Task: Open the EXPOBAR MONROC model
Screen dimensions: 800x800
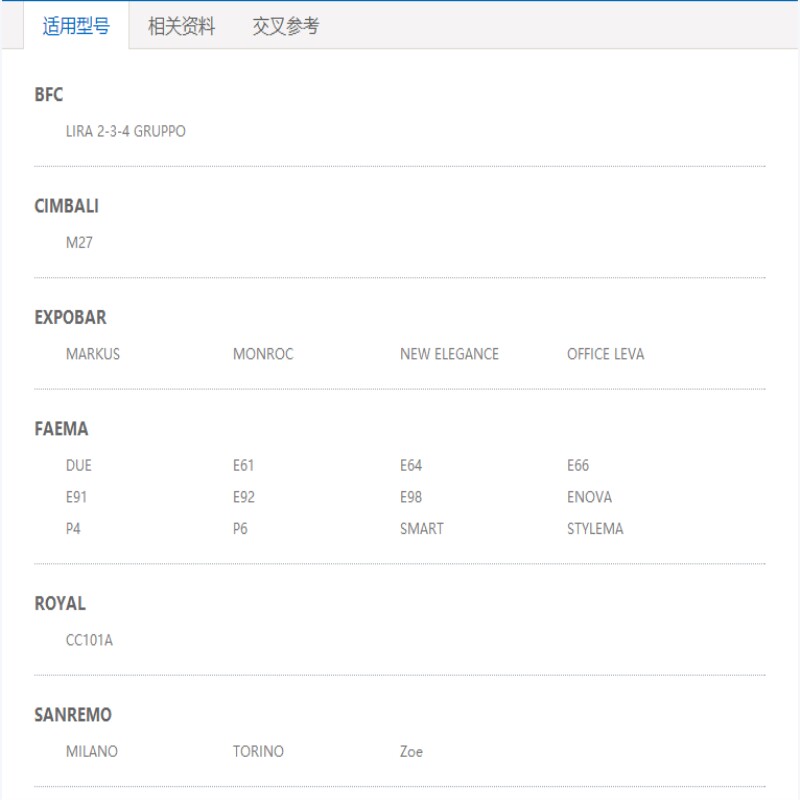Action: click(x=263, y=354)
